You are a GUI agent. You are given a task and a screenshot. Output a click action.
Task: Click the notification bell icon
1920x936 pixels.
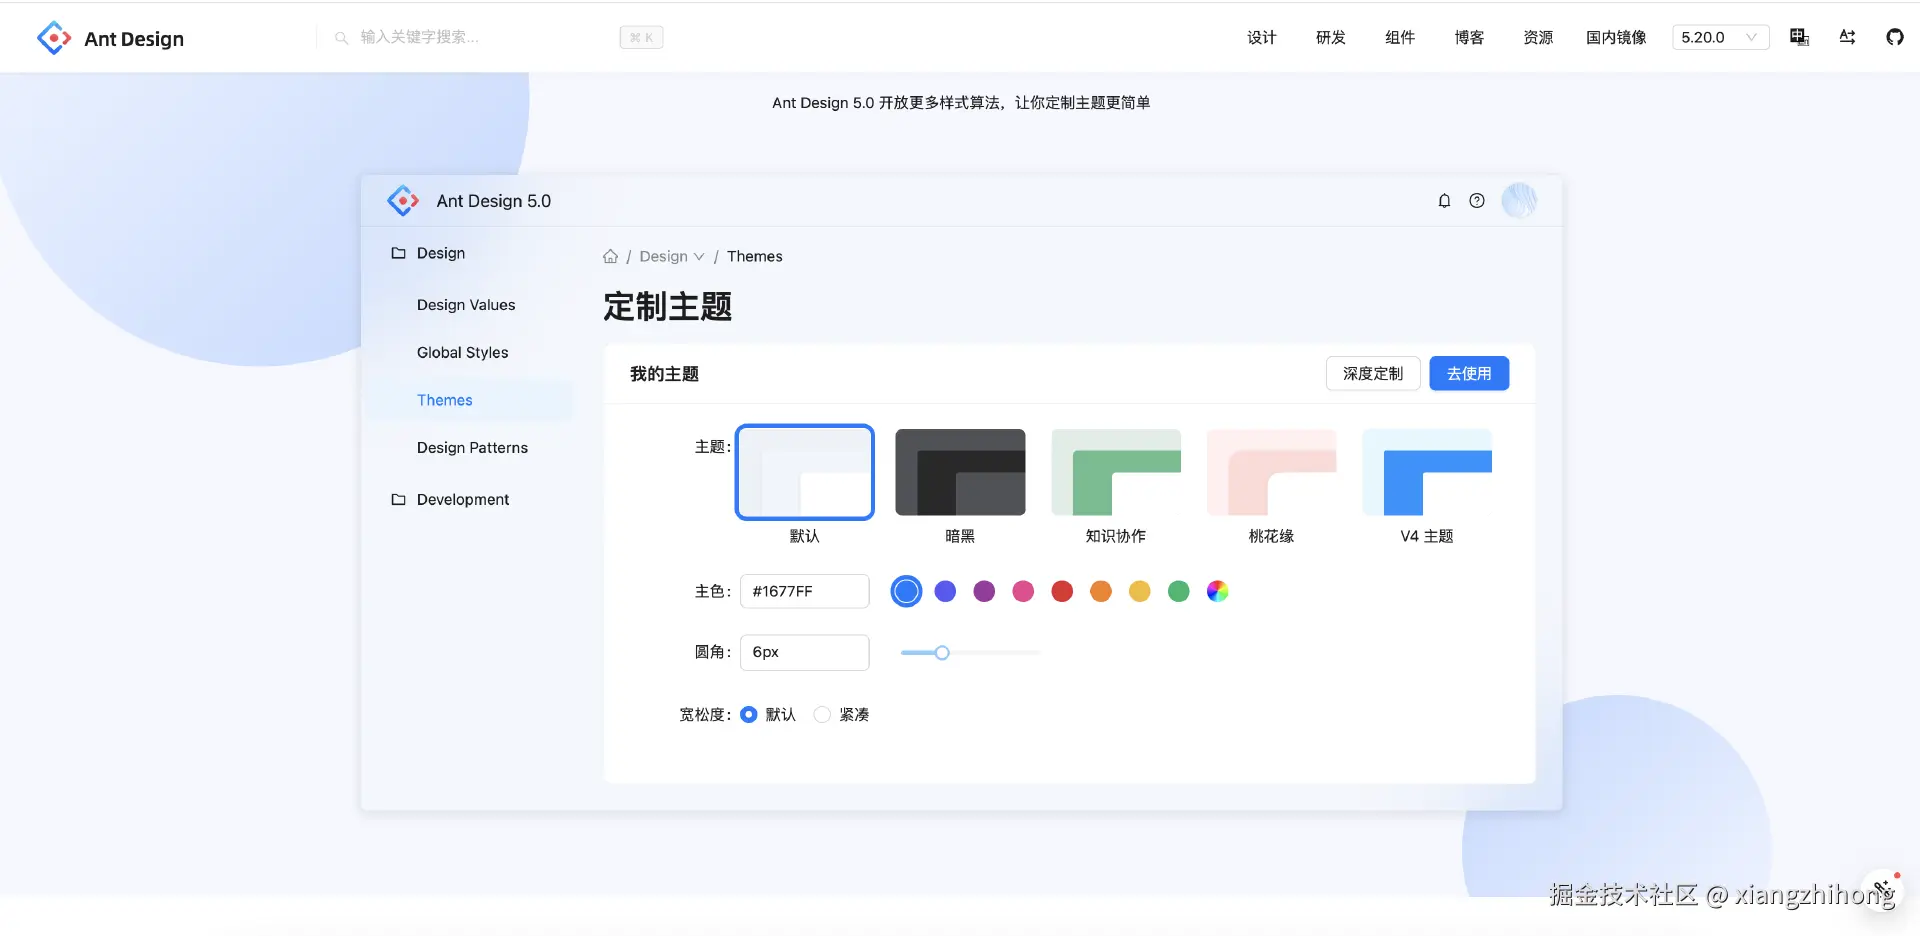pyautogui.click(x=1444, y=201)
